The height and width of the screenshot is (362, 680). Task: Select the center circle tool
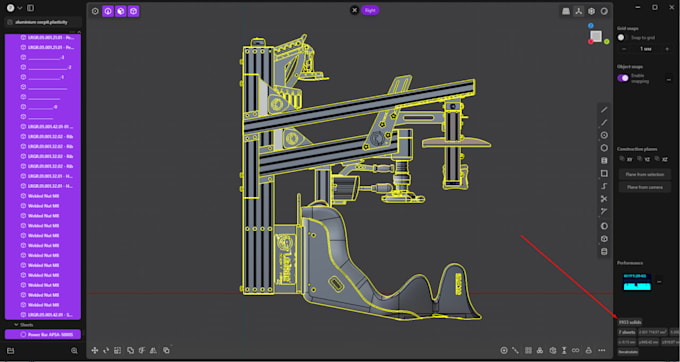(x=604, y=135)
